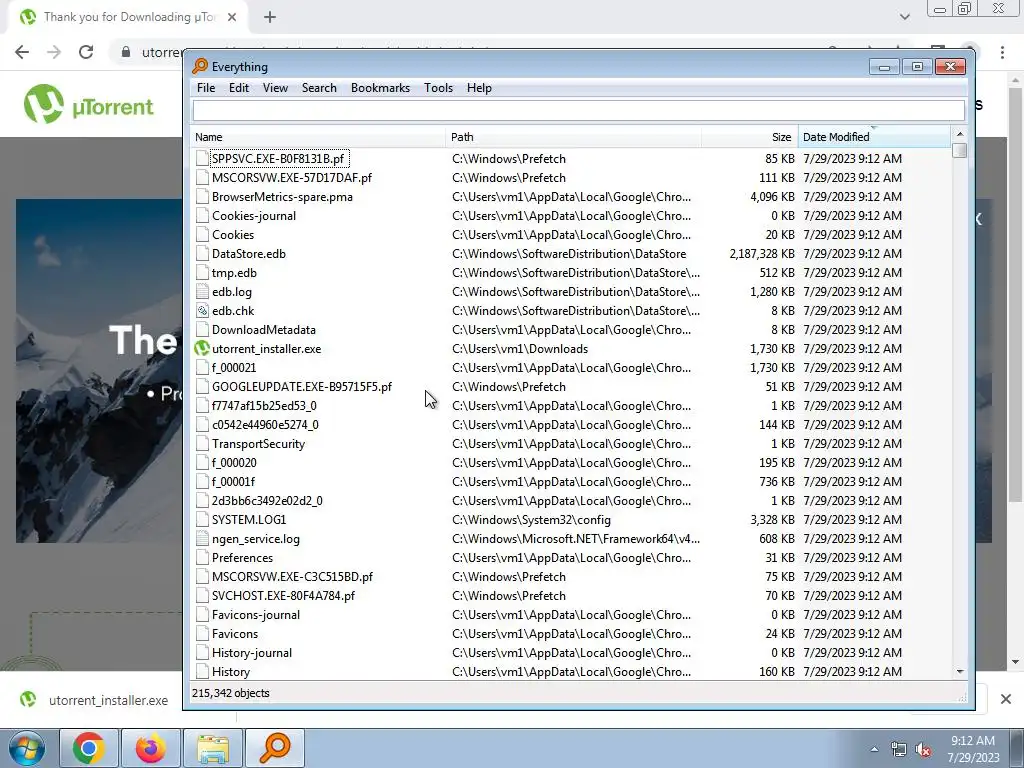Select the tmp.edb file icon

pyautogui.click(x=202, y=273)
